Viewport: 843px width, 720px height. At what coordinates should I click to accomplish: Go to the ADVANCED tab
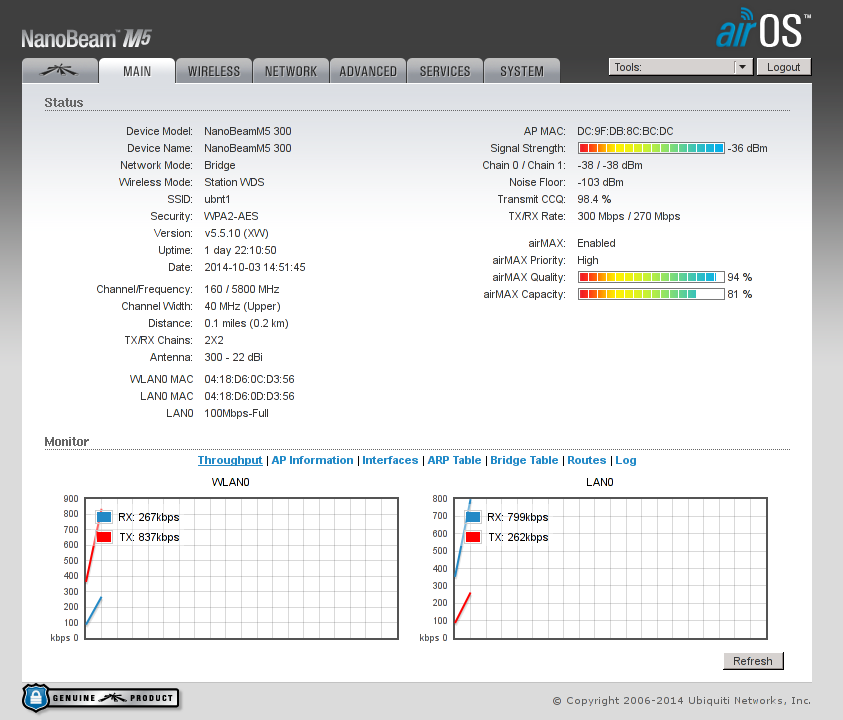click(x=368, y=70)
